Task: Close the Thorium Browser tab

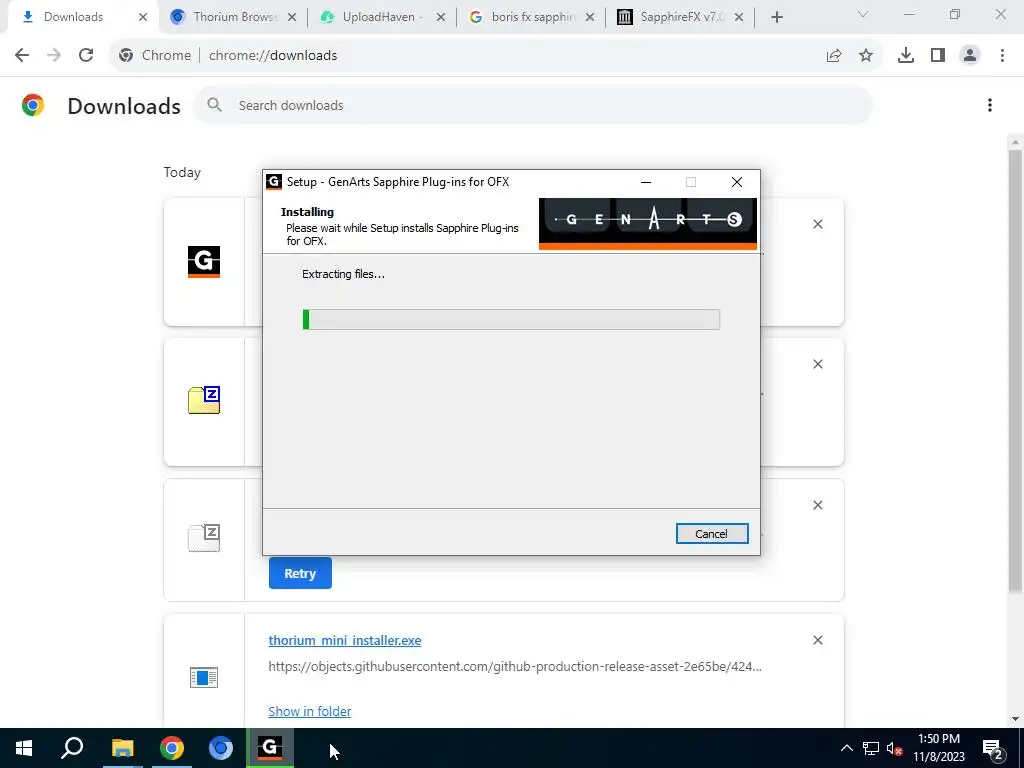Action: pyautogui.click(x=292, y=17)
